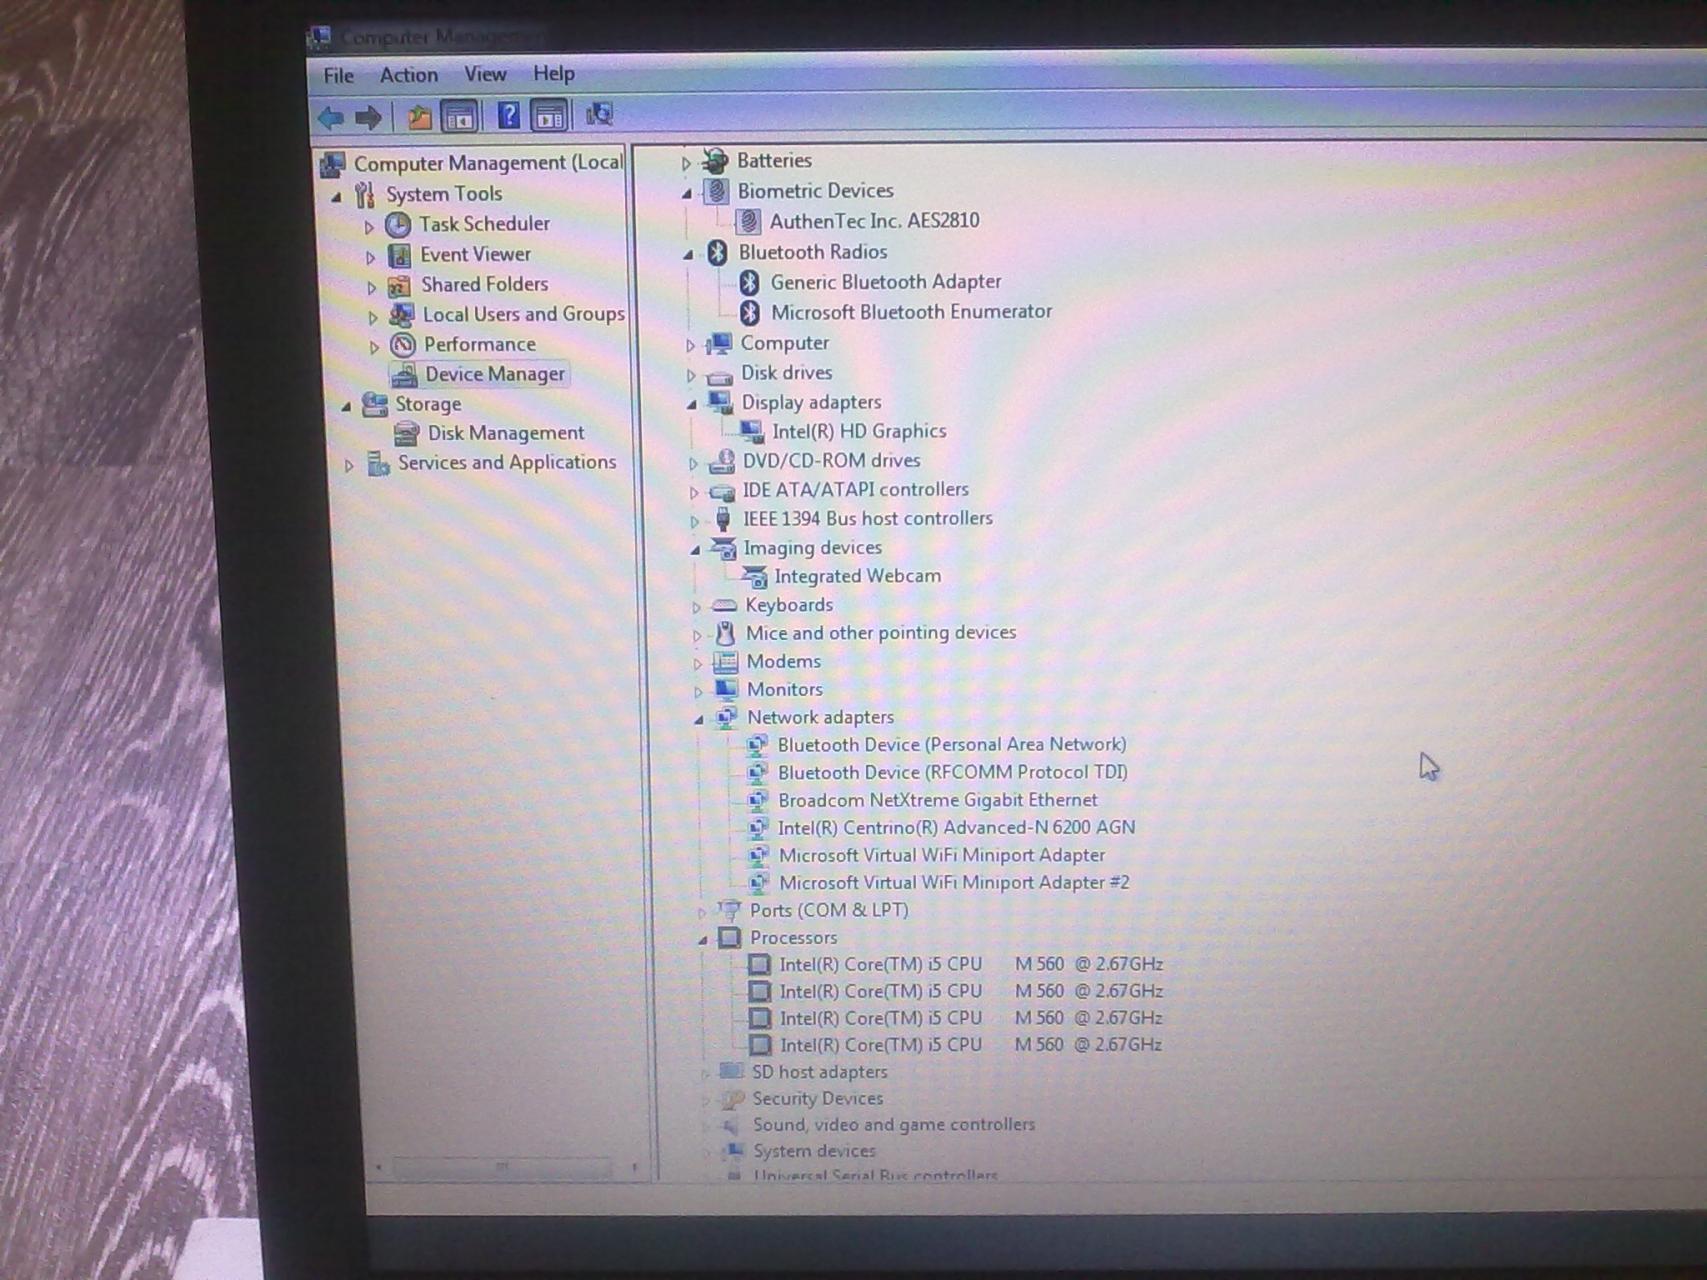
Task: Collapse the Display adapters category
Action: click(x=692, y=404)
